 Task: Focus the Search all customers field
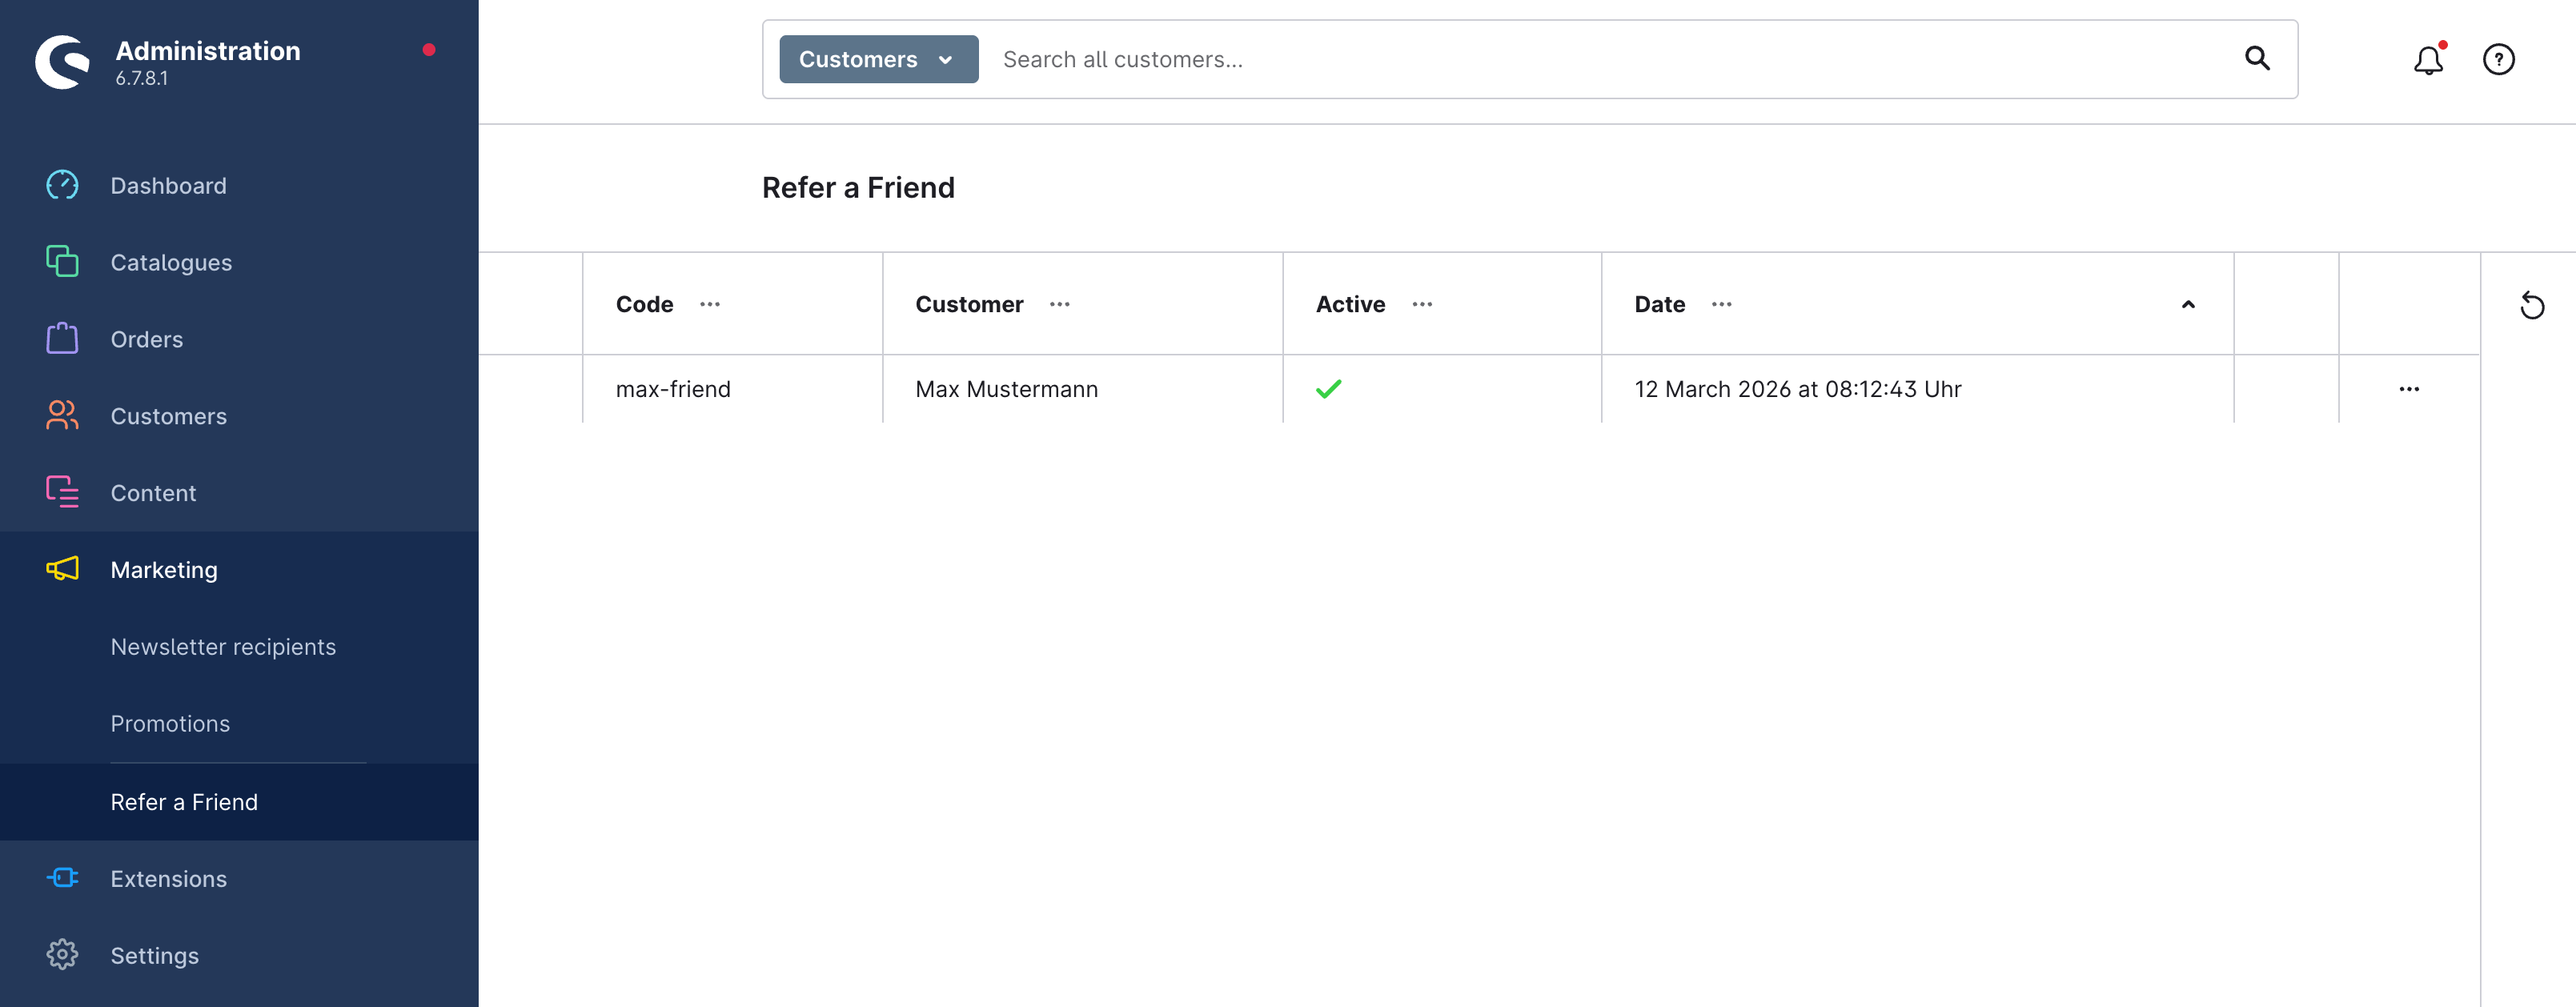[x=1600, y=60]
